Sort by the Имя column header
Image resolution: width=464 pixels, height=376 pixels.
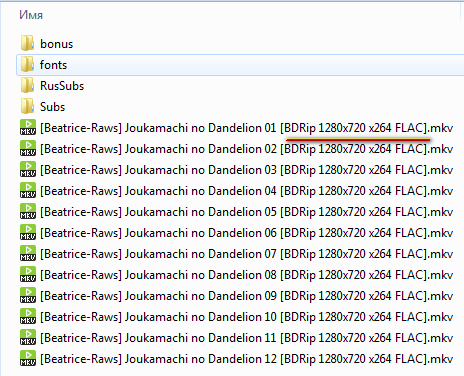31,15
